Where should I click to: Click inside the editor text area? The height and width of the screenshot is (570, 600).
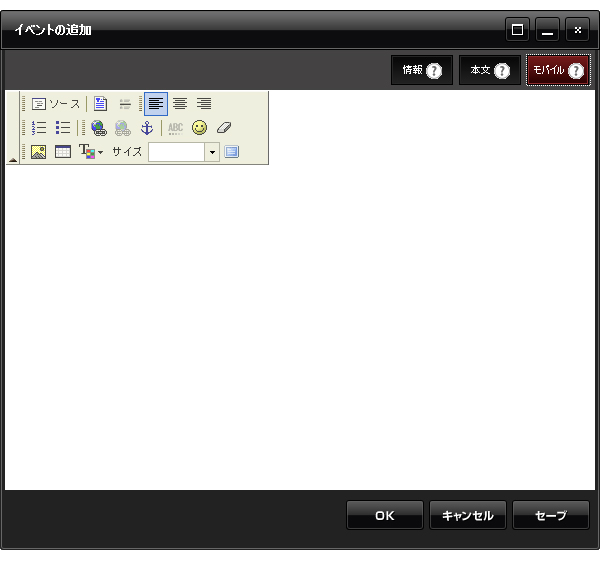point(300,327)
